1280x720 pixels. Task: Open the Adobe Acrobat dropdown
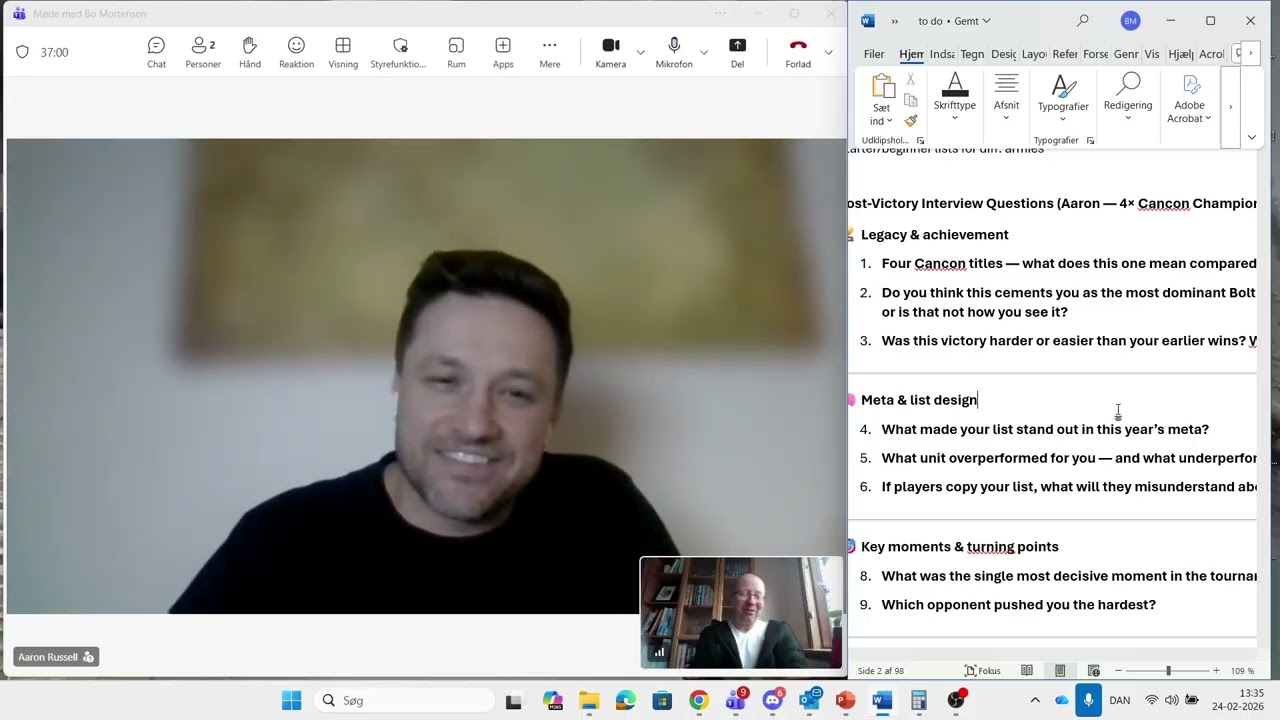pyautogui.click(x=1189, y=98)
